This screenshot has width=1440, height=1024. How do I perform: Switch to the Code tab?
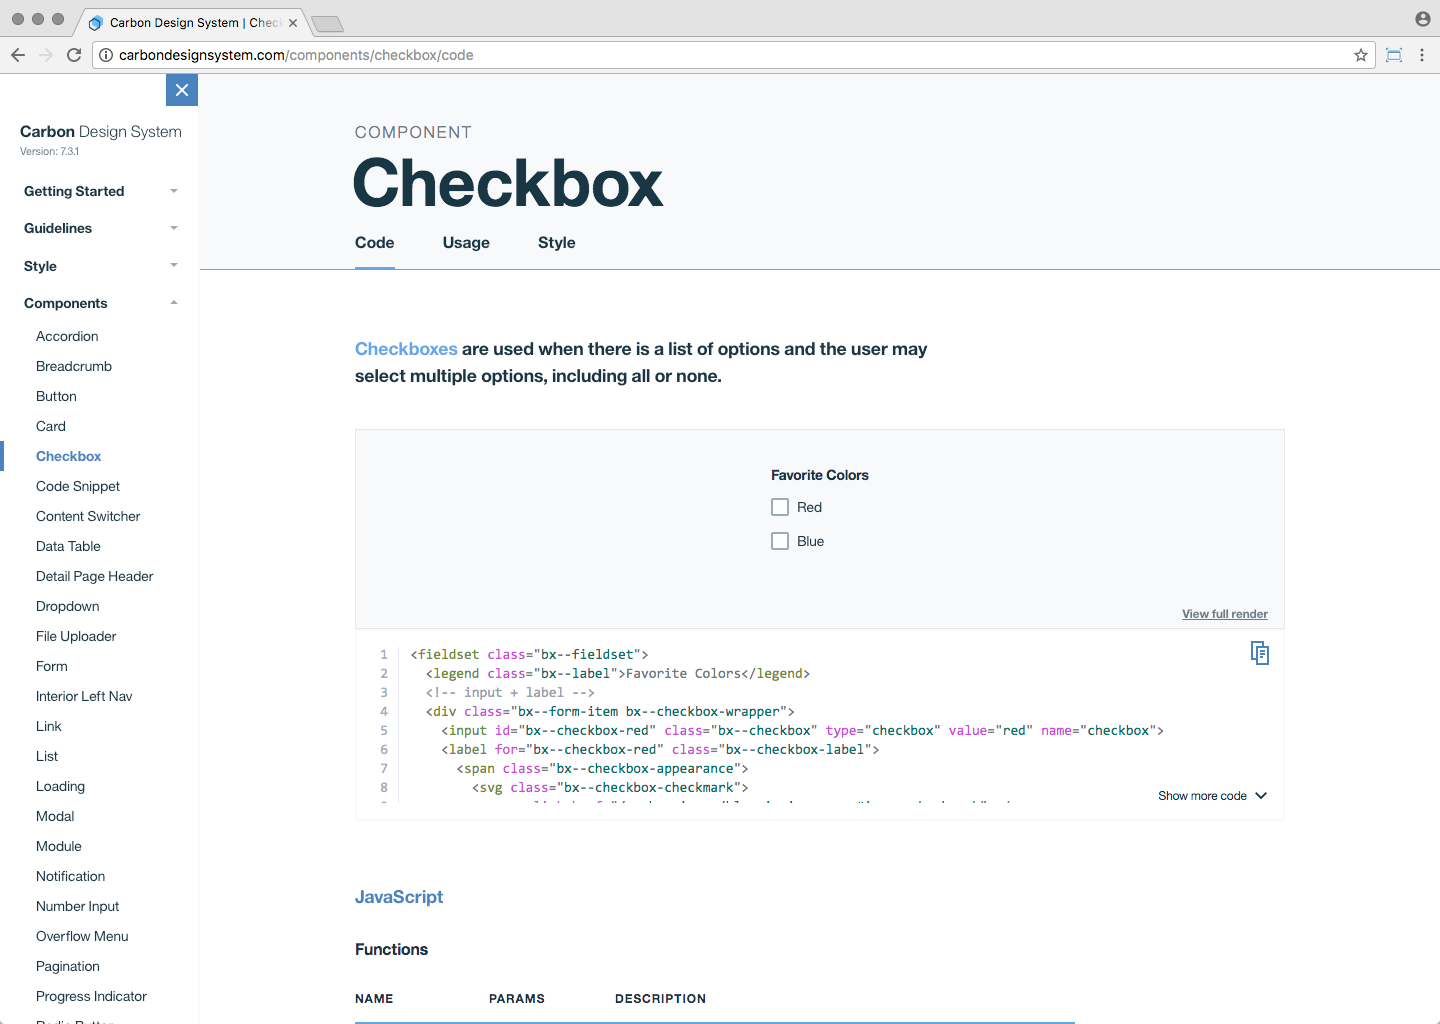(x=375, y=243)
